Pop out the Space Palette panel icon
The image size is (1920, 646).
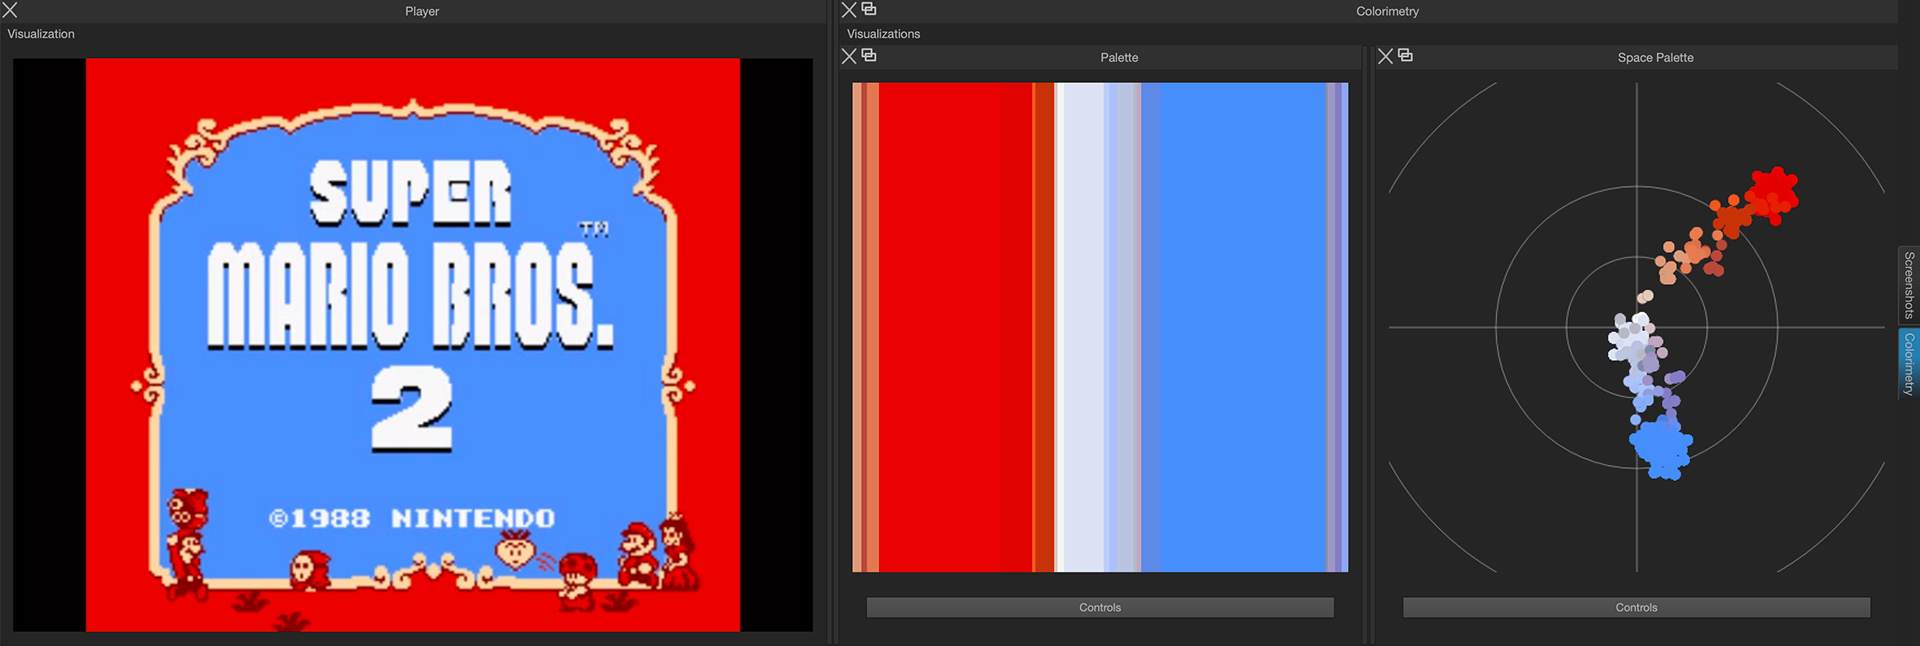pos(1405,55)
